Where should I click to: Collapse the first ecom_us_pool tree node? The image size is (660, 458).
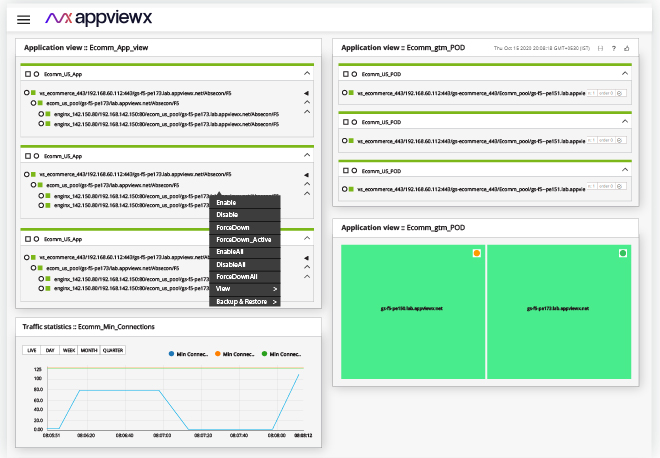[x=307, y=102]
